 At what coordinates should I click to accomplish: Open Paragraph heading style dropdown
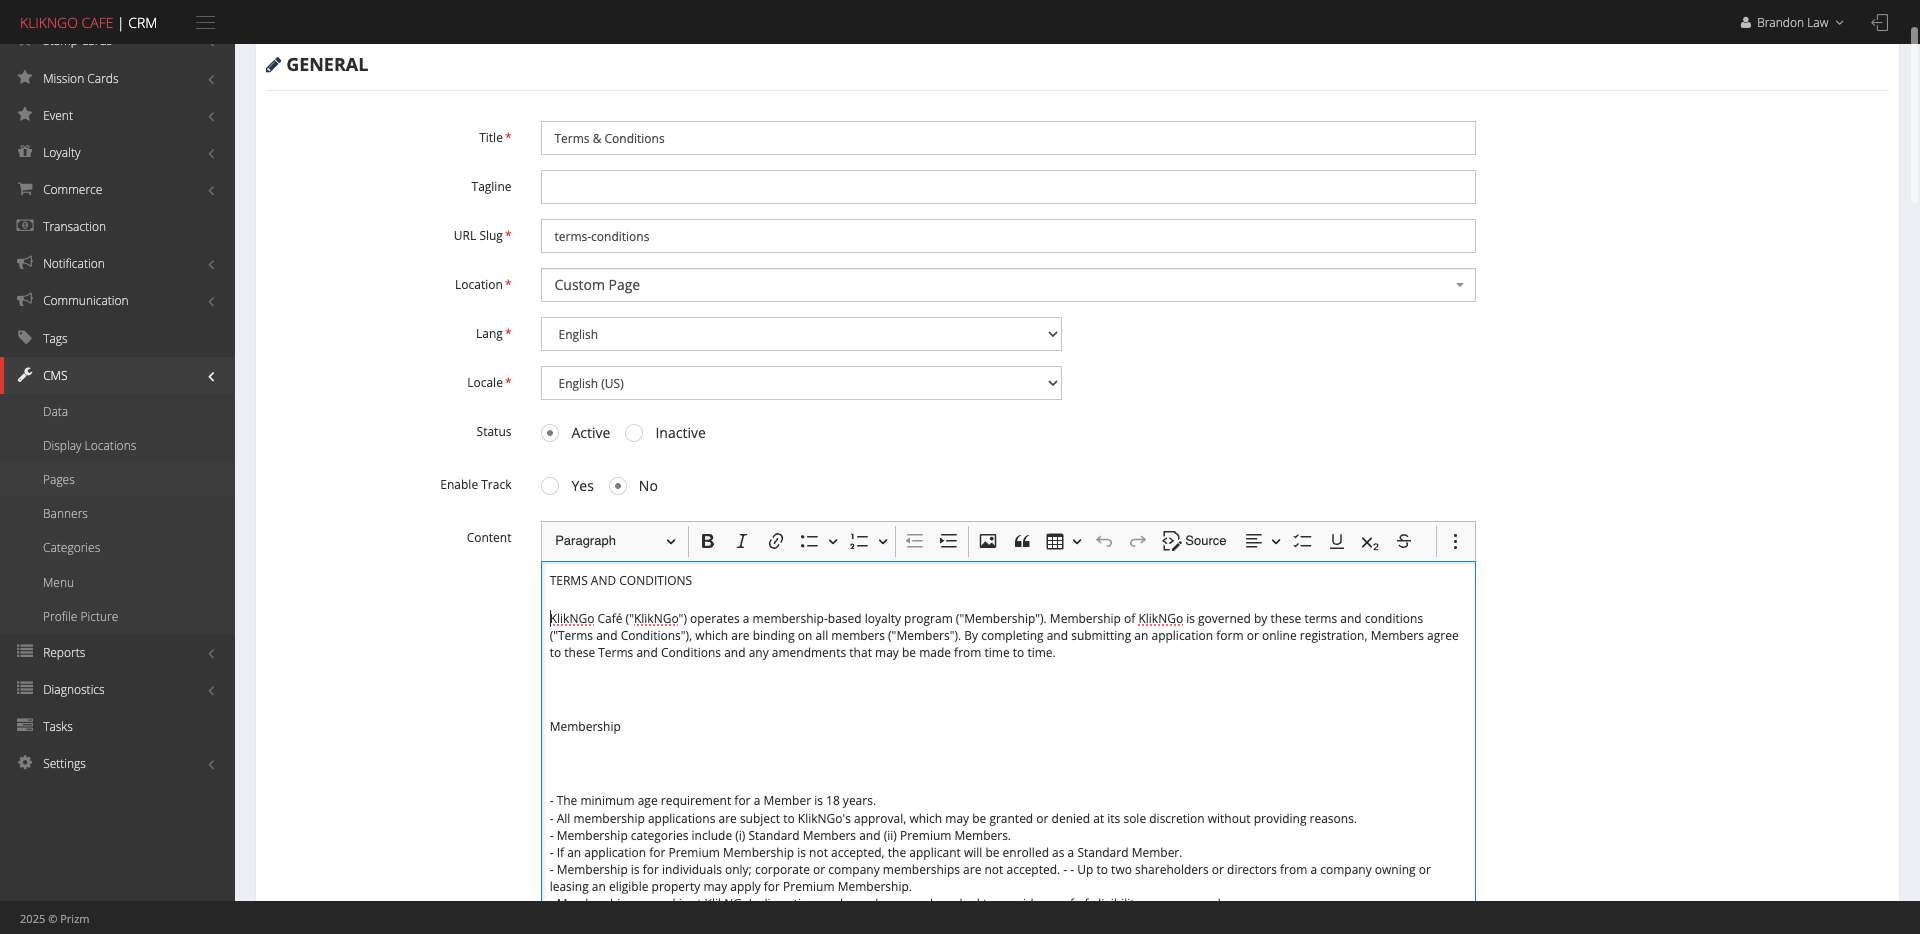(615, 541)
